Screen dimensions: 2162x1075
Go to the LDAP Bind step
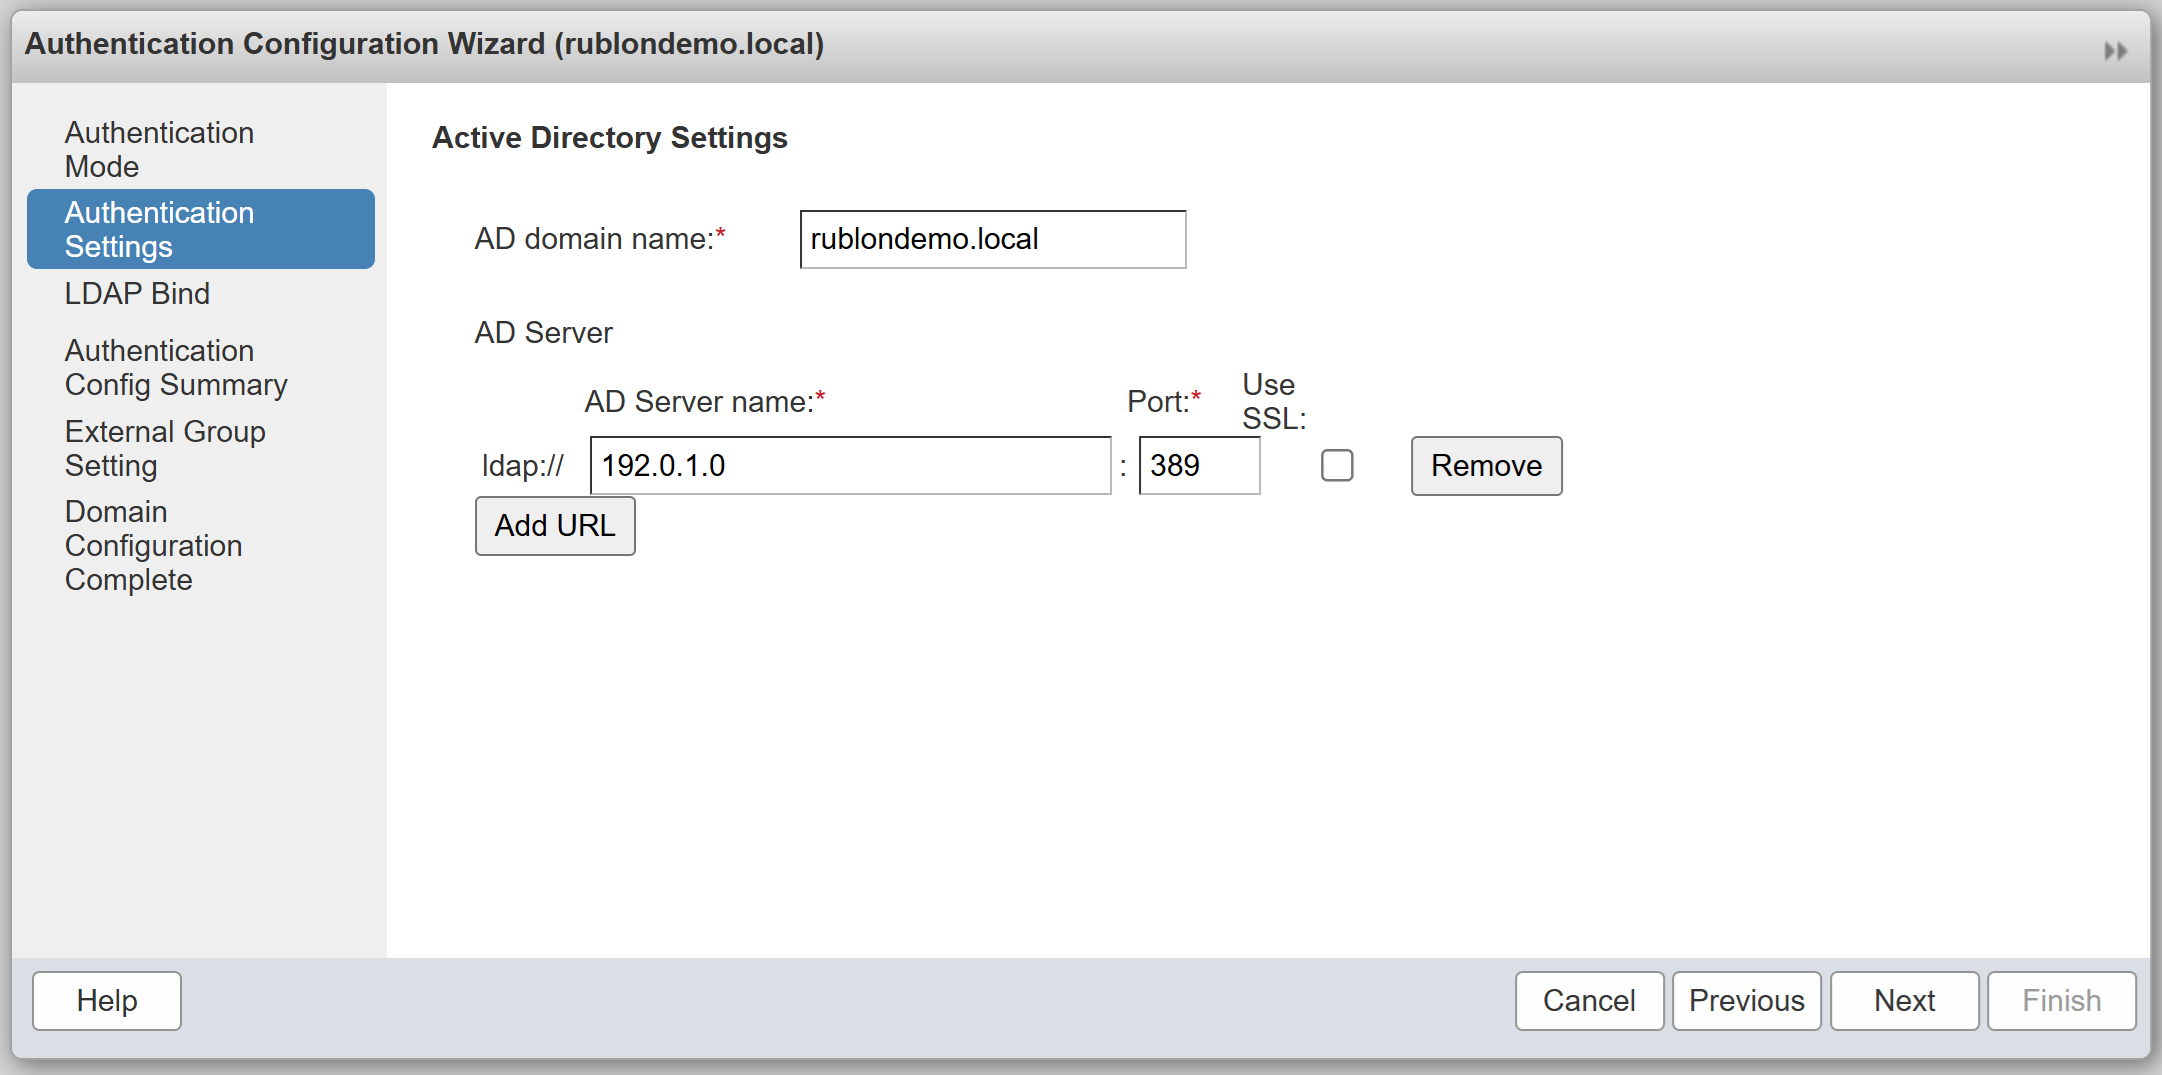tap(137, 294)
